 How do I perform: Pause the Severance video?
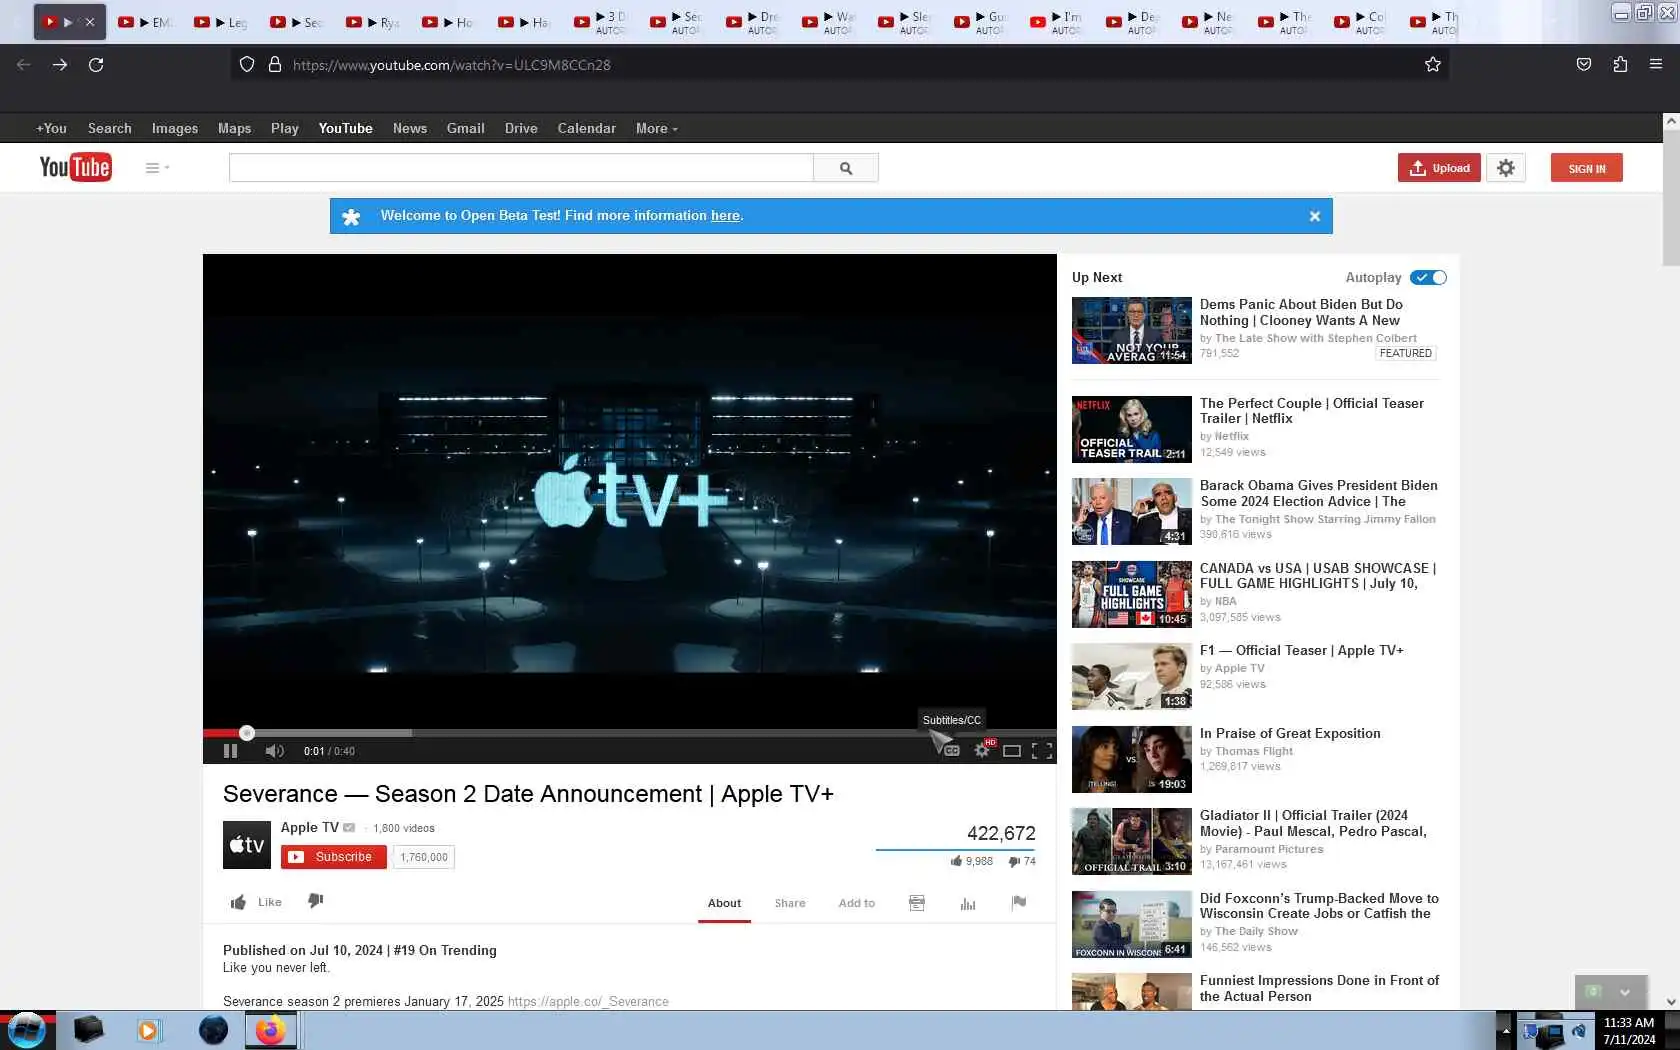pyautogui.click(x=230, y=751)
